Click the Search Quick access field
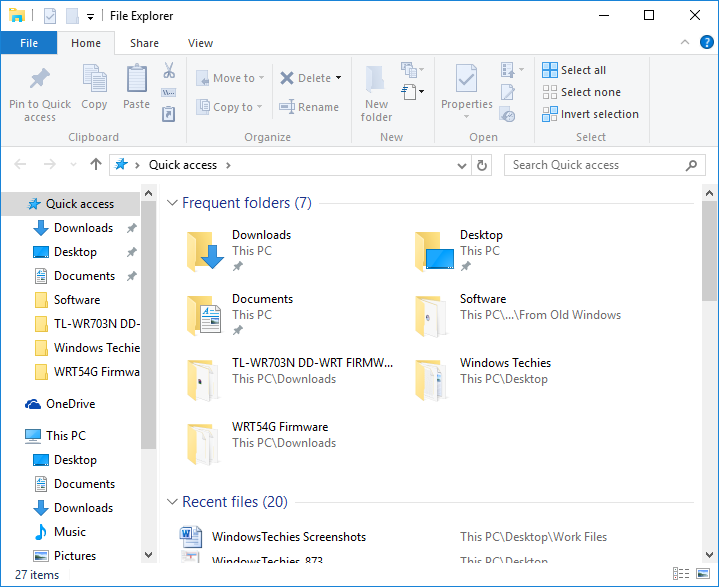719x587 pixels. 604,165
